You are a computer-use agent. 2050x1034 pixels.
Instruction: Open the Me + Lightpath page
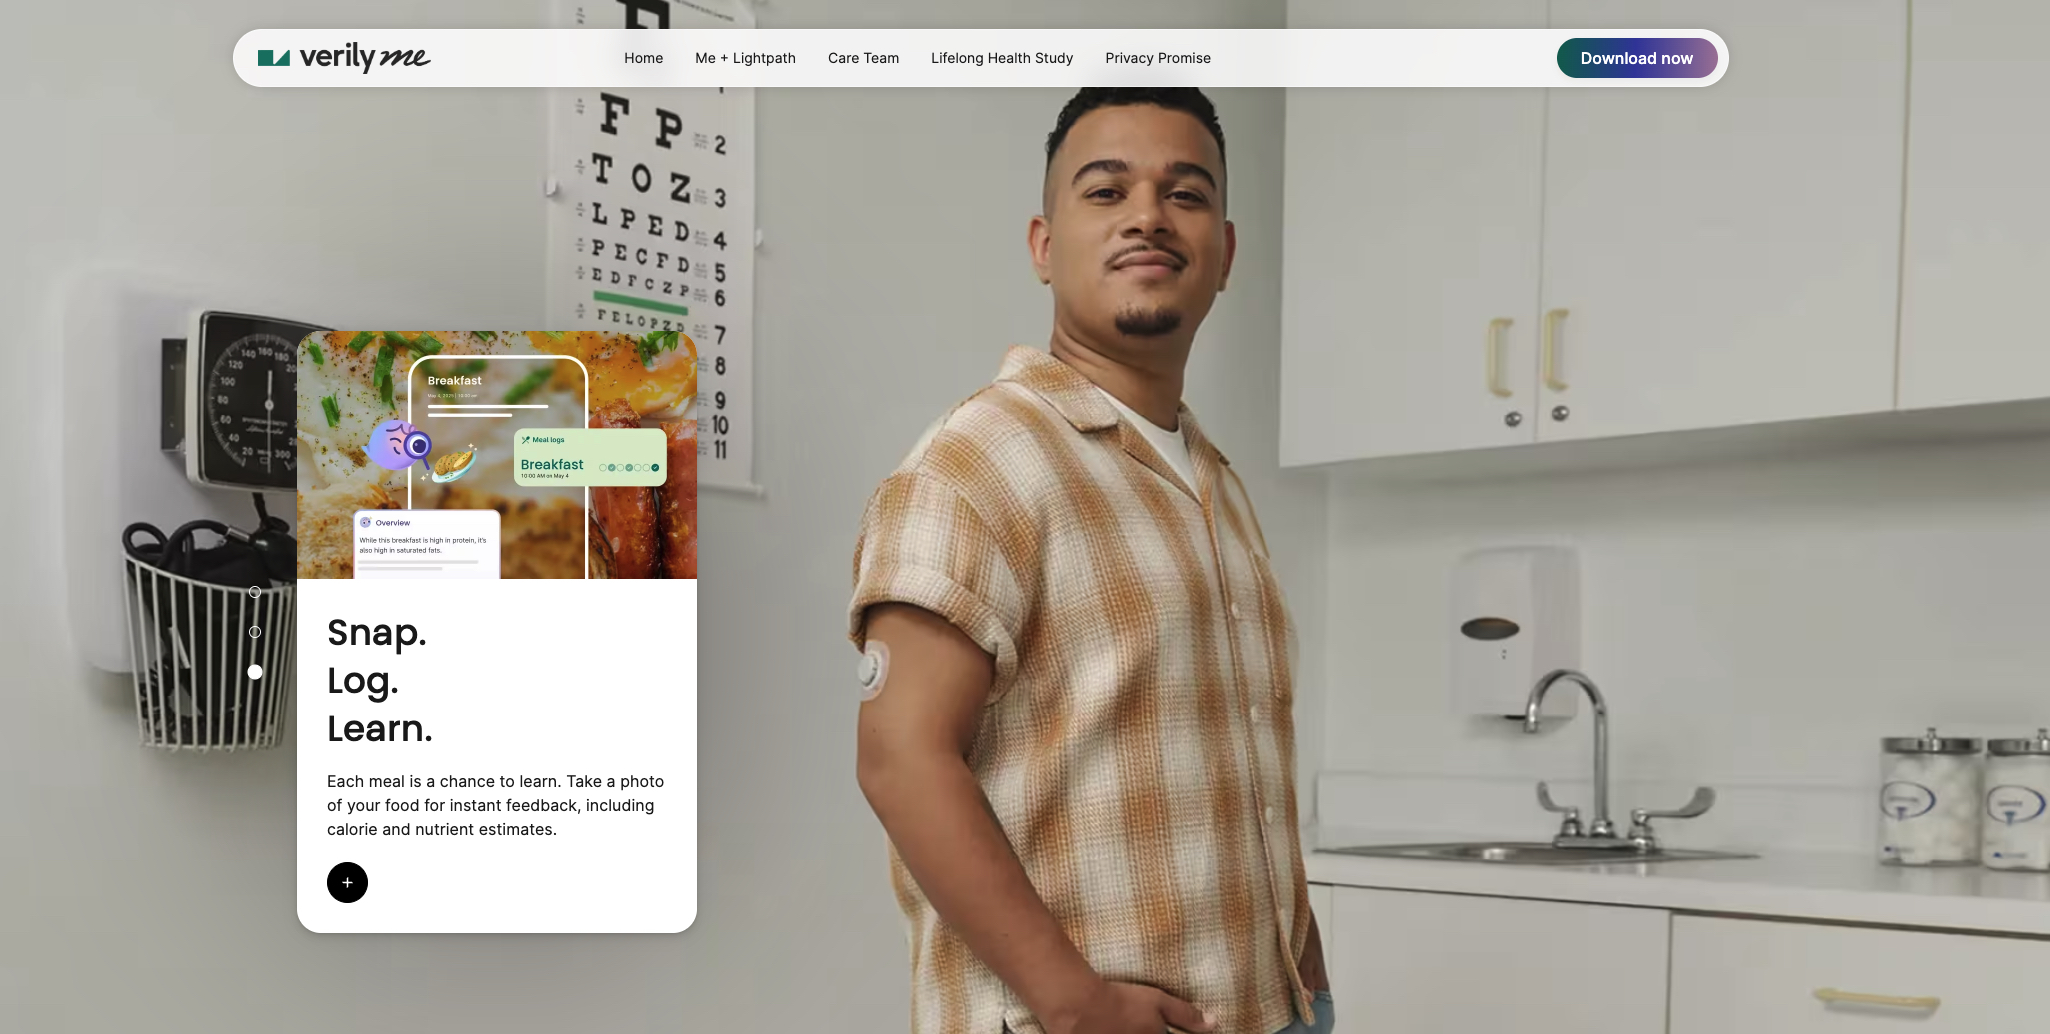point(745,58)
